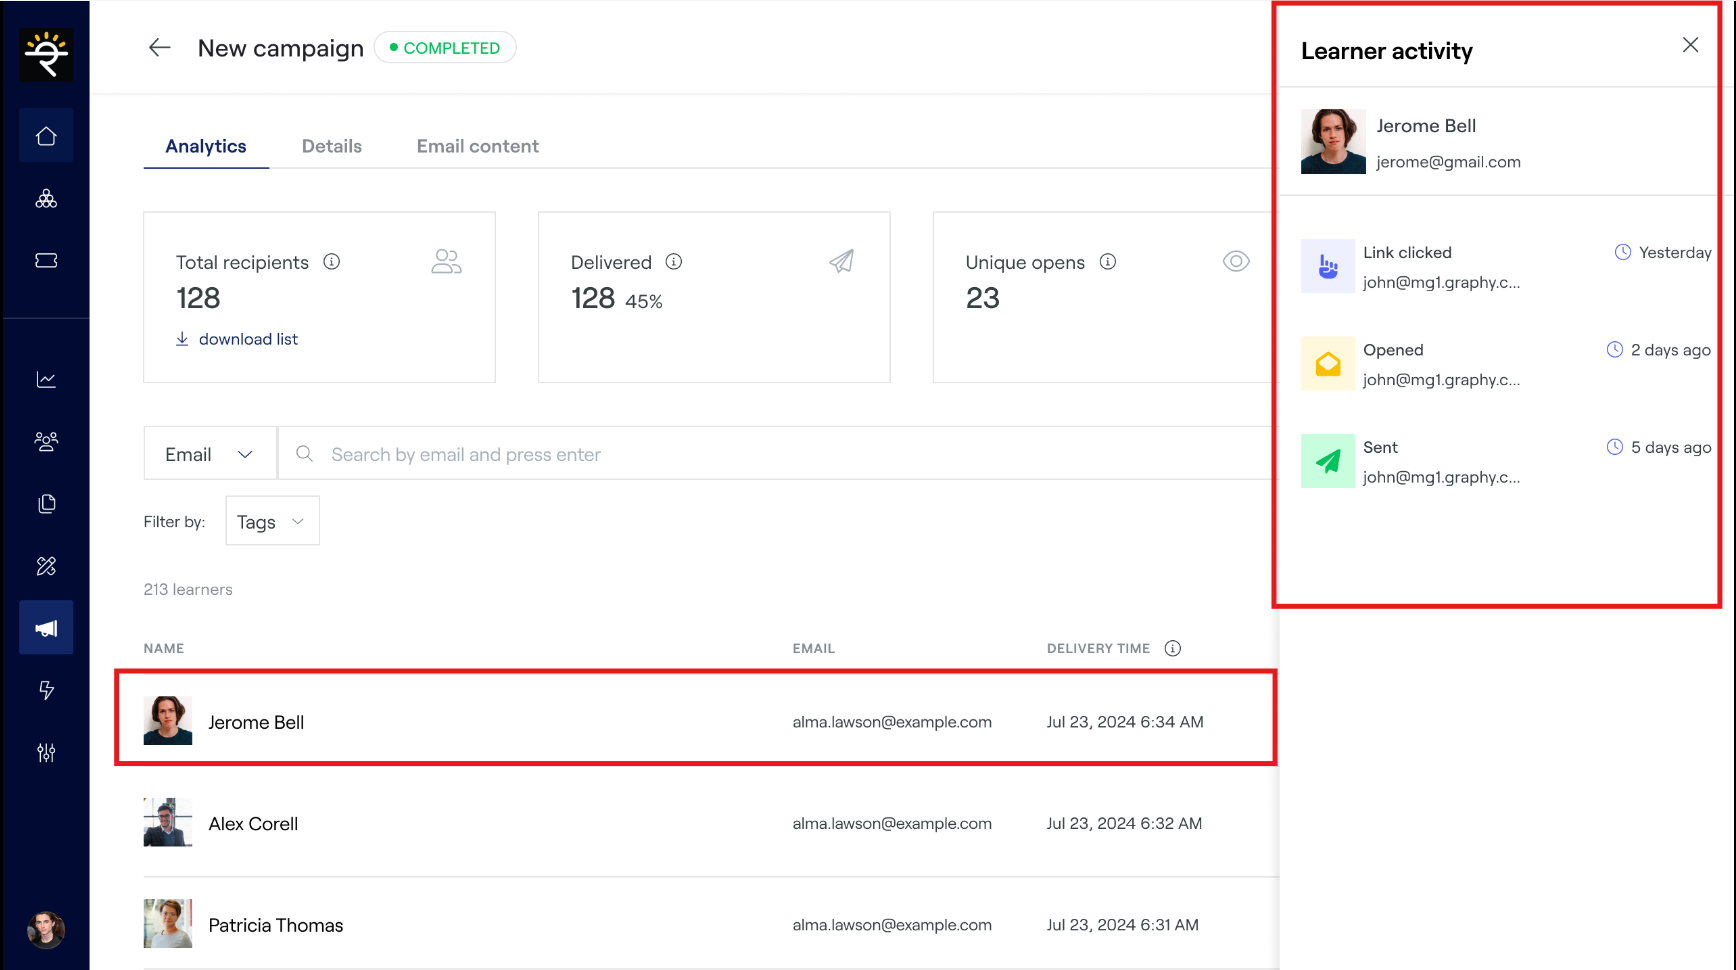Open the users group sidebar icon
Viewport: 1736px width, 970px height.
(x=46, y=441)
